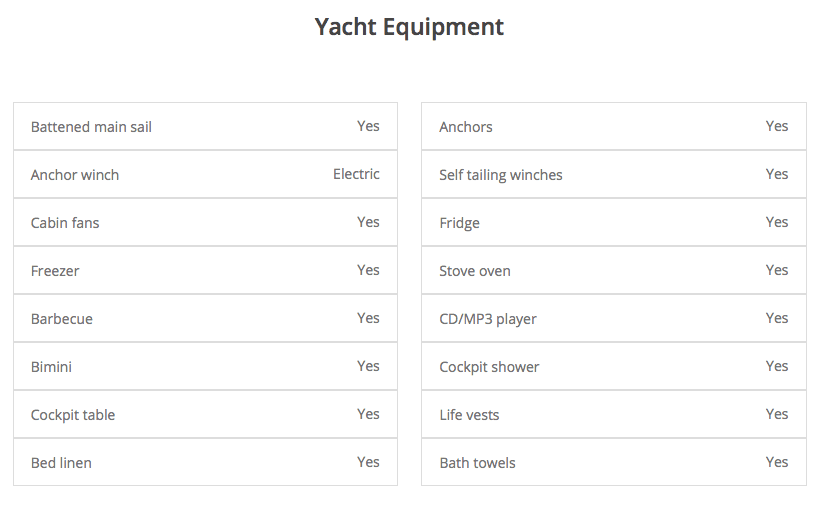The image size is (822, 507).
Task: Click the Self tailing winches label
Action: pos(501,175)
